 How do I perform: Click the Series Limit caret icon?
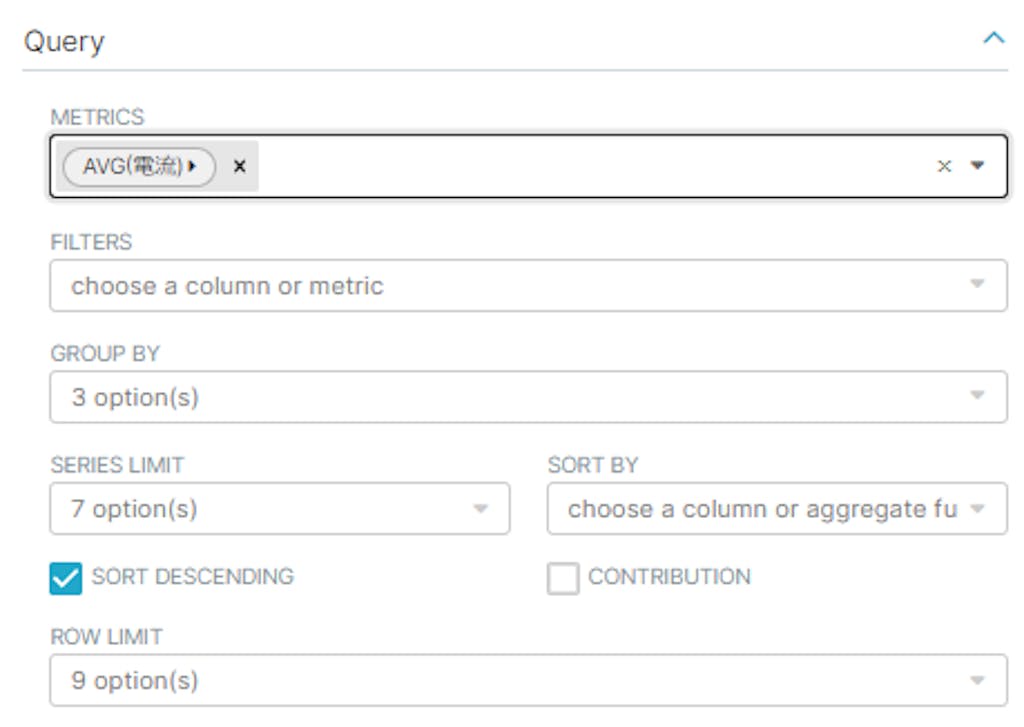[x=481, y=509]
